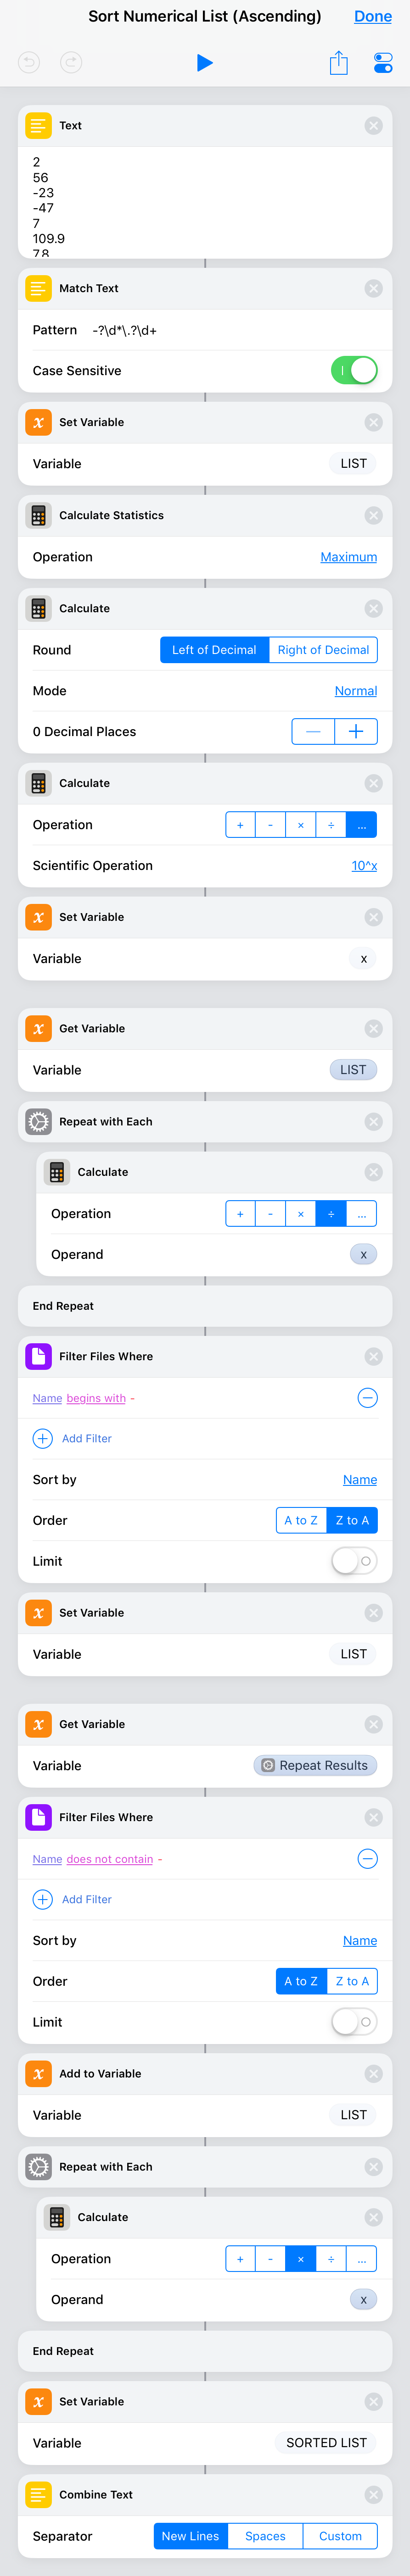The width and height of the screenshot is (410, 2576).
Task: Toggle Limit in first Filter Files action
Action: (x=354, y=1561)
